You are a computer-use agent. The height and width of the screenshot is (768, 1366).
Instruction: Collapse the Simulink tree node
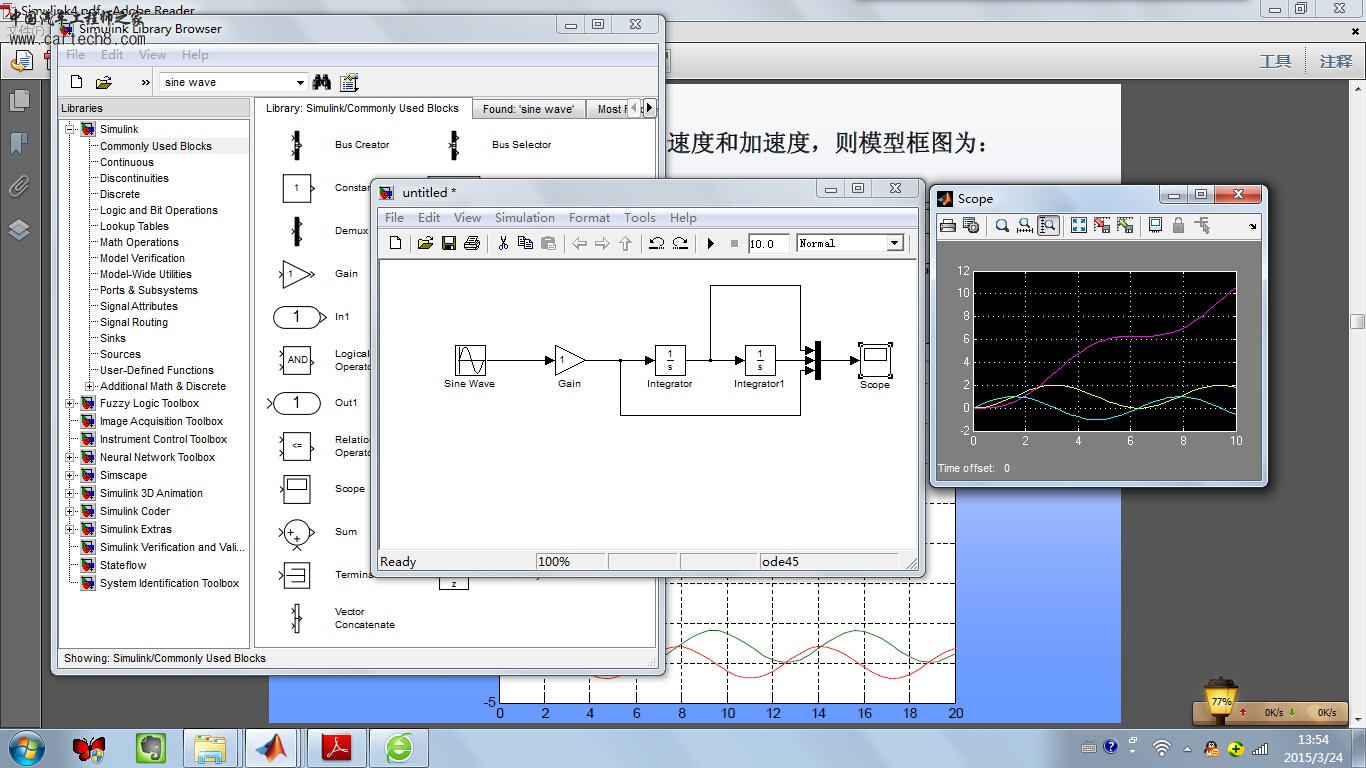pyautogui.click(x=71, y=128)
